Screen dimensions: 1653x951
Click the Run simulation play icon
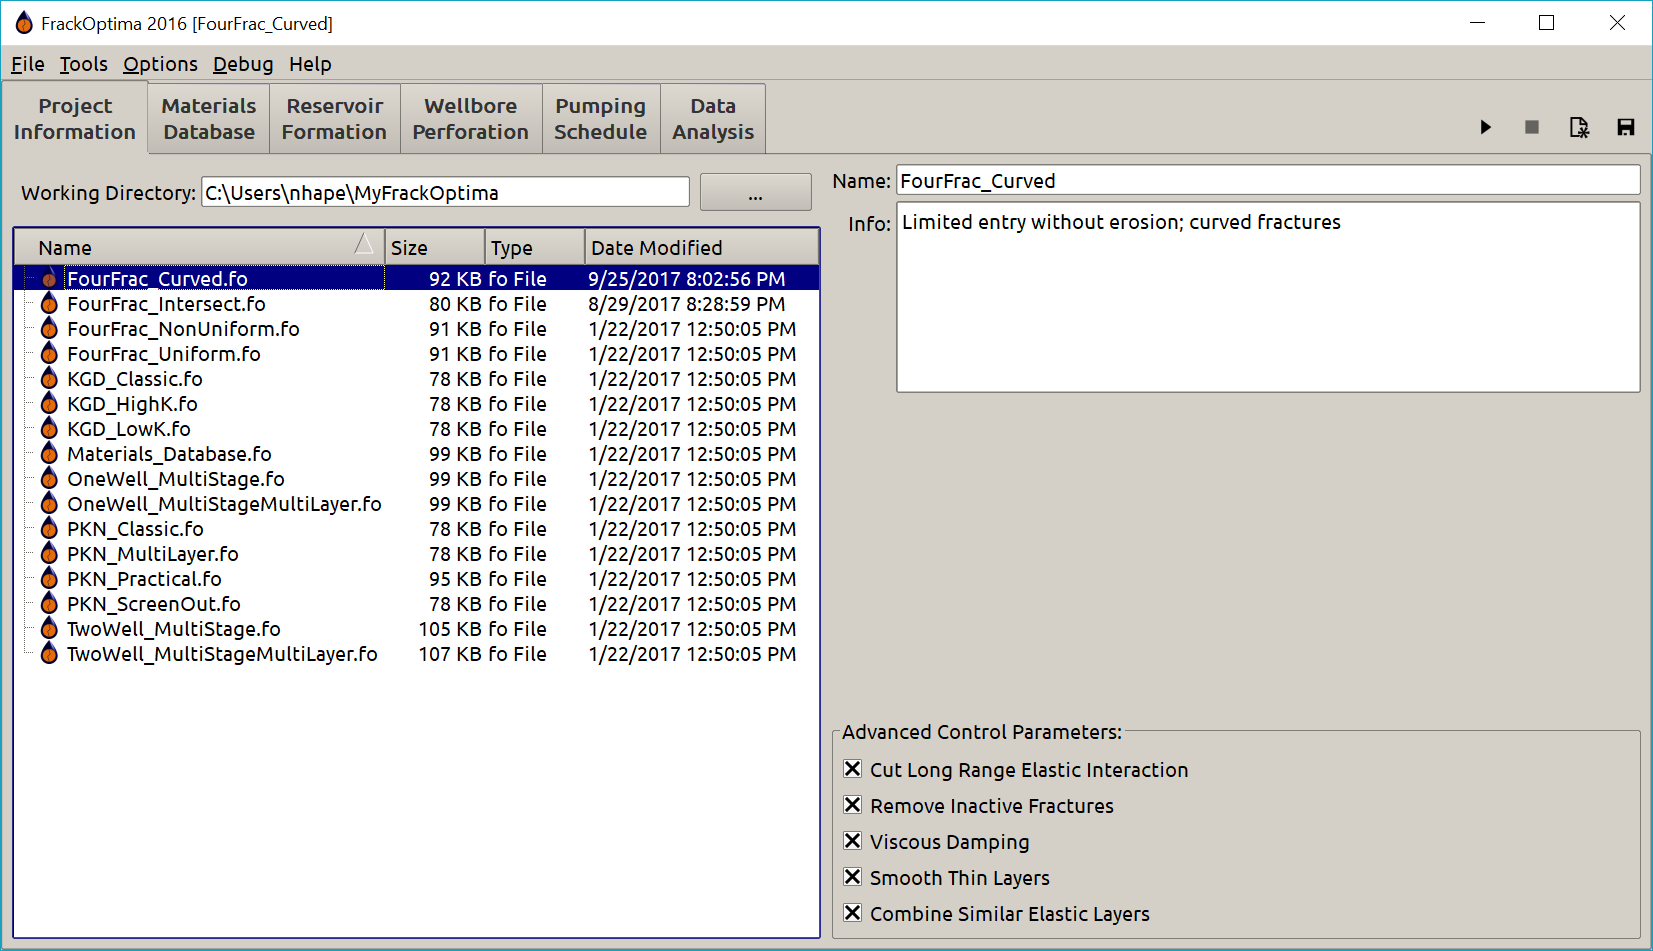[1486, 127]
